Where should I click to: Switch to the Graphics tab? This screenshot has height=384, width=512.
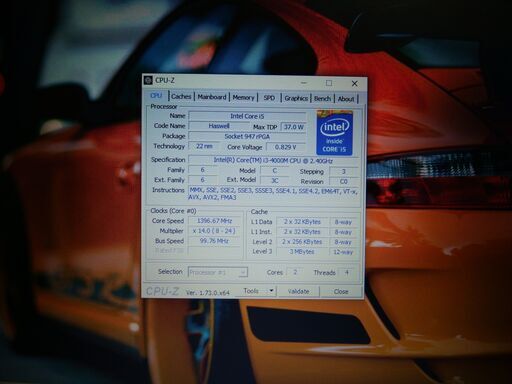[x=296, y=98]
